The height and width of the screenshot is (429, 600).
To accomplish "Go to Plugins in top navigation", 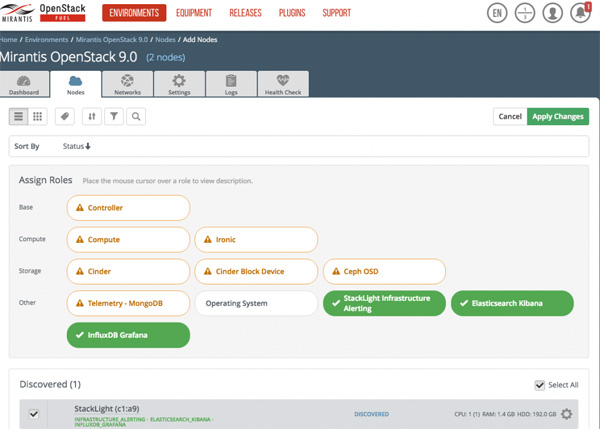I will 292,13.
